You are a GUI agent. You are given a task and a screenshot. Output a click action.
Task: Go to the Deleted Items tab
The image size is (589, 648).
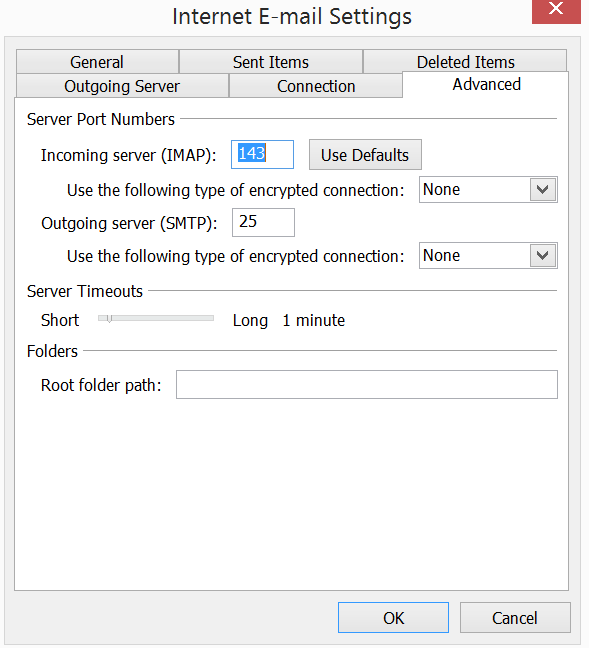point(465,62)
